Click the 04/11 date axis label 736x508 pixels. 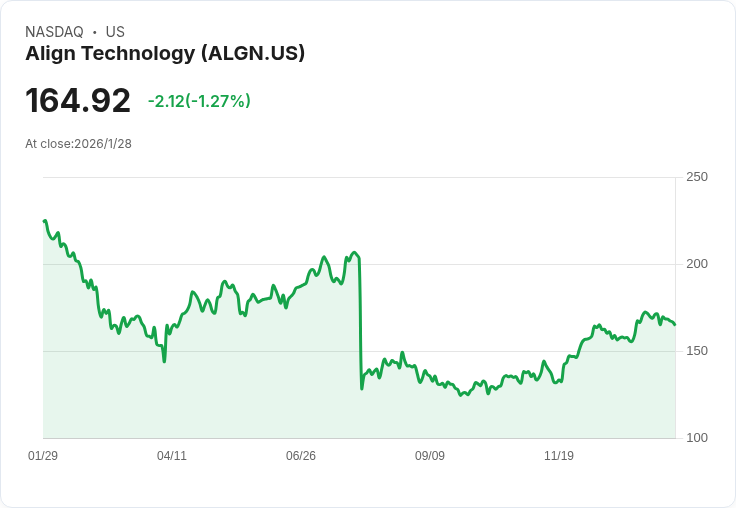pyautogui.click(x=172, y=455)
